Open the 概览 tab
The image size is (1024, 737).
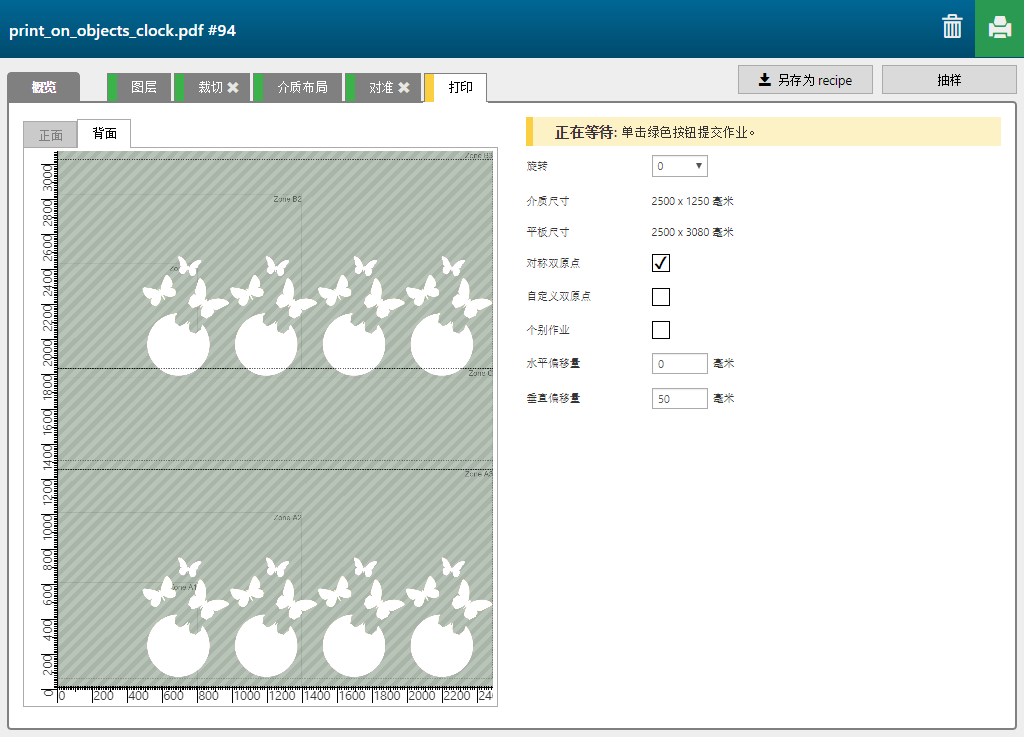pos(44,87)
